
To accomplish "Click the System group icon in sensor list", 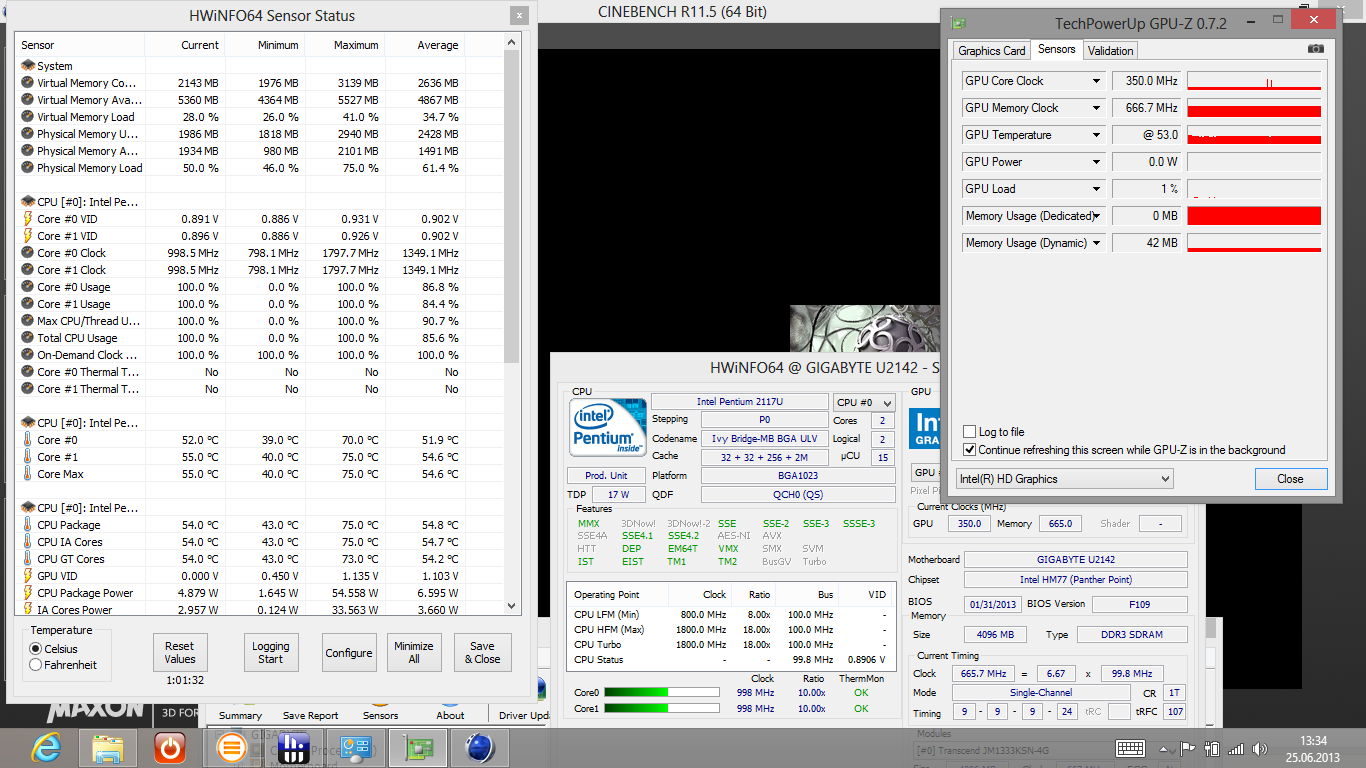I will click(x=28, y=66).
